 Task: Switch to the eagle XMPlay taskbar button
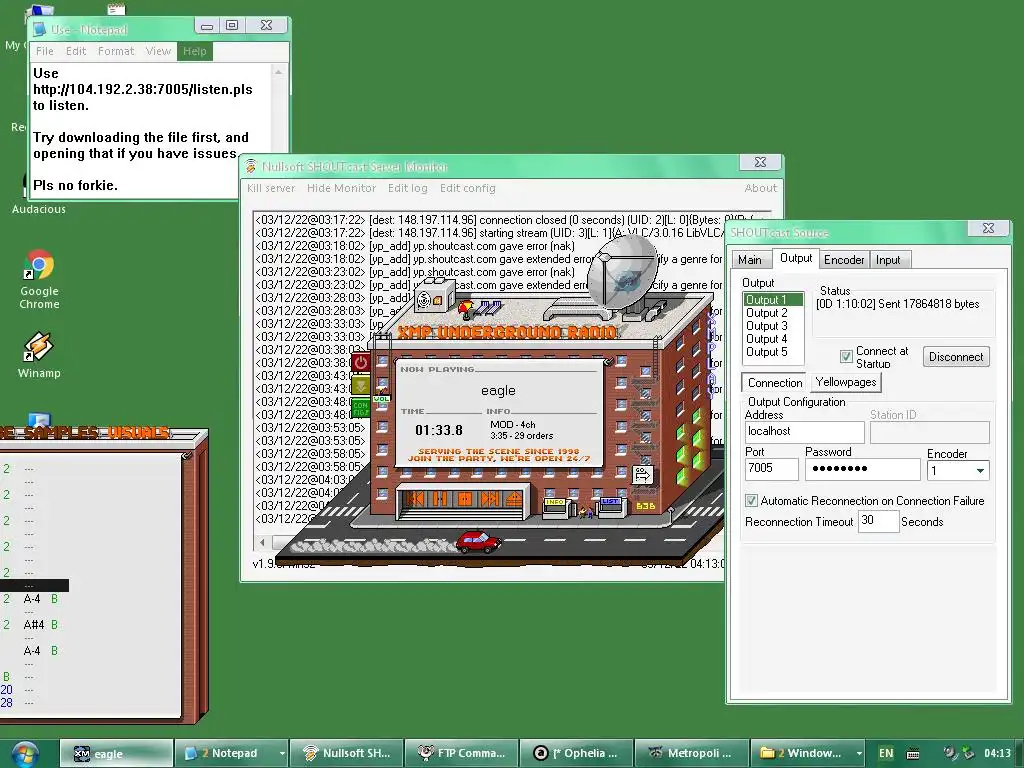tap(116, 753)
